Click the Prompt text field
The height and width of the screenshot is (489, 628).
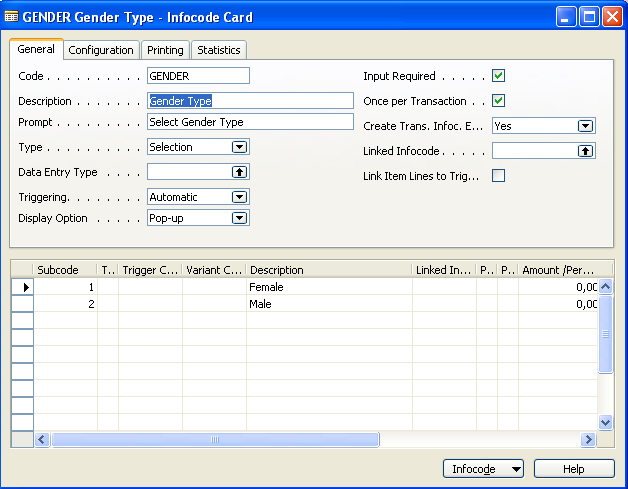point(250,122)
